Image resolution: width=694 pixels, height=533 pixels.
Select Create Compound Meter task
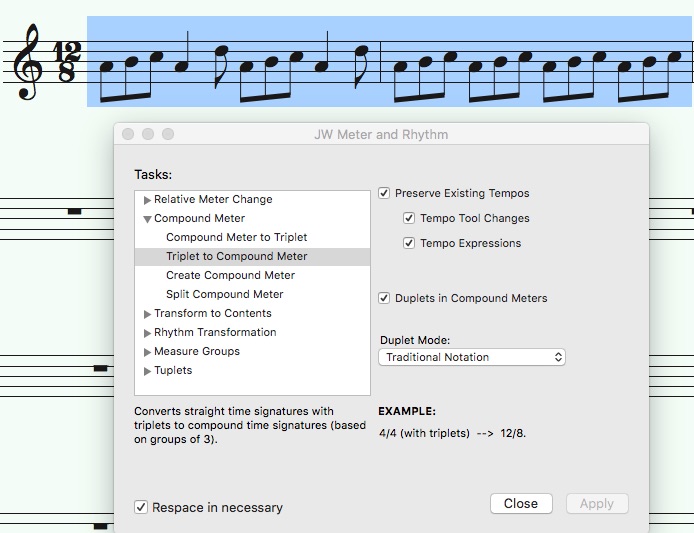(x=230, y=275)
